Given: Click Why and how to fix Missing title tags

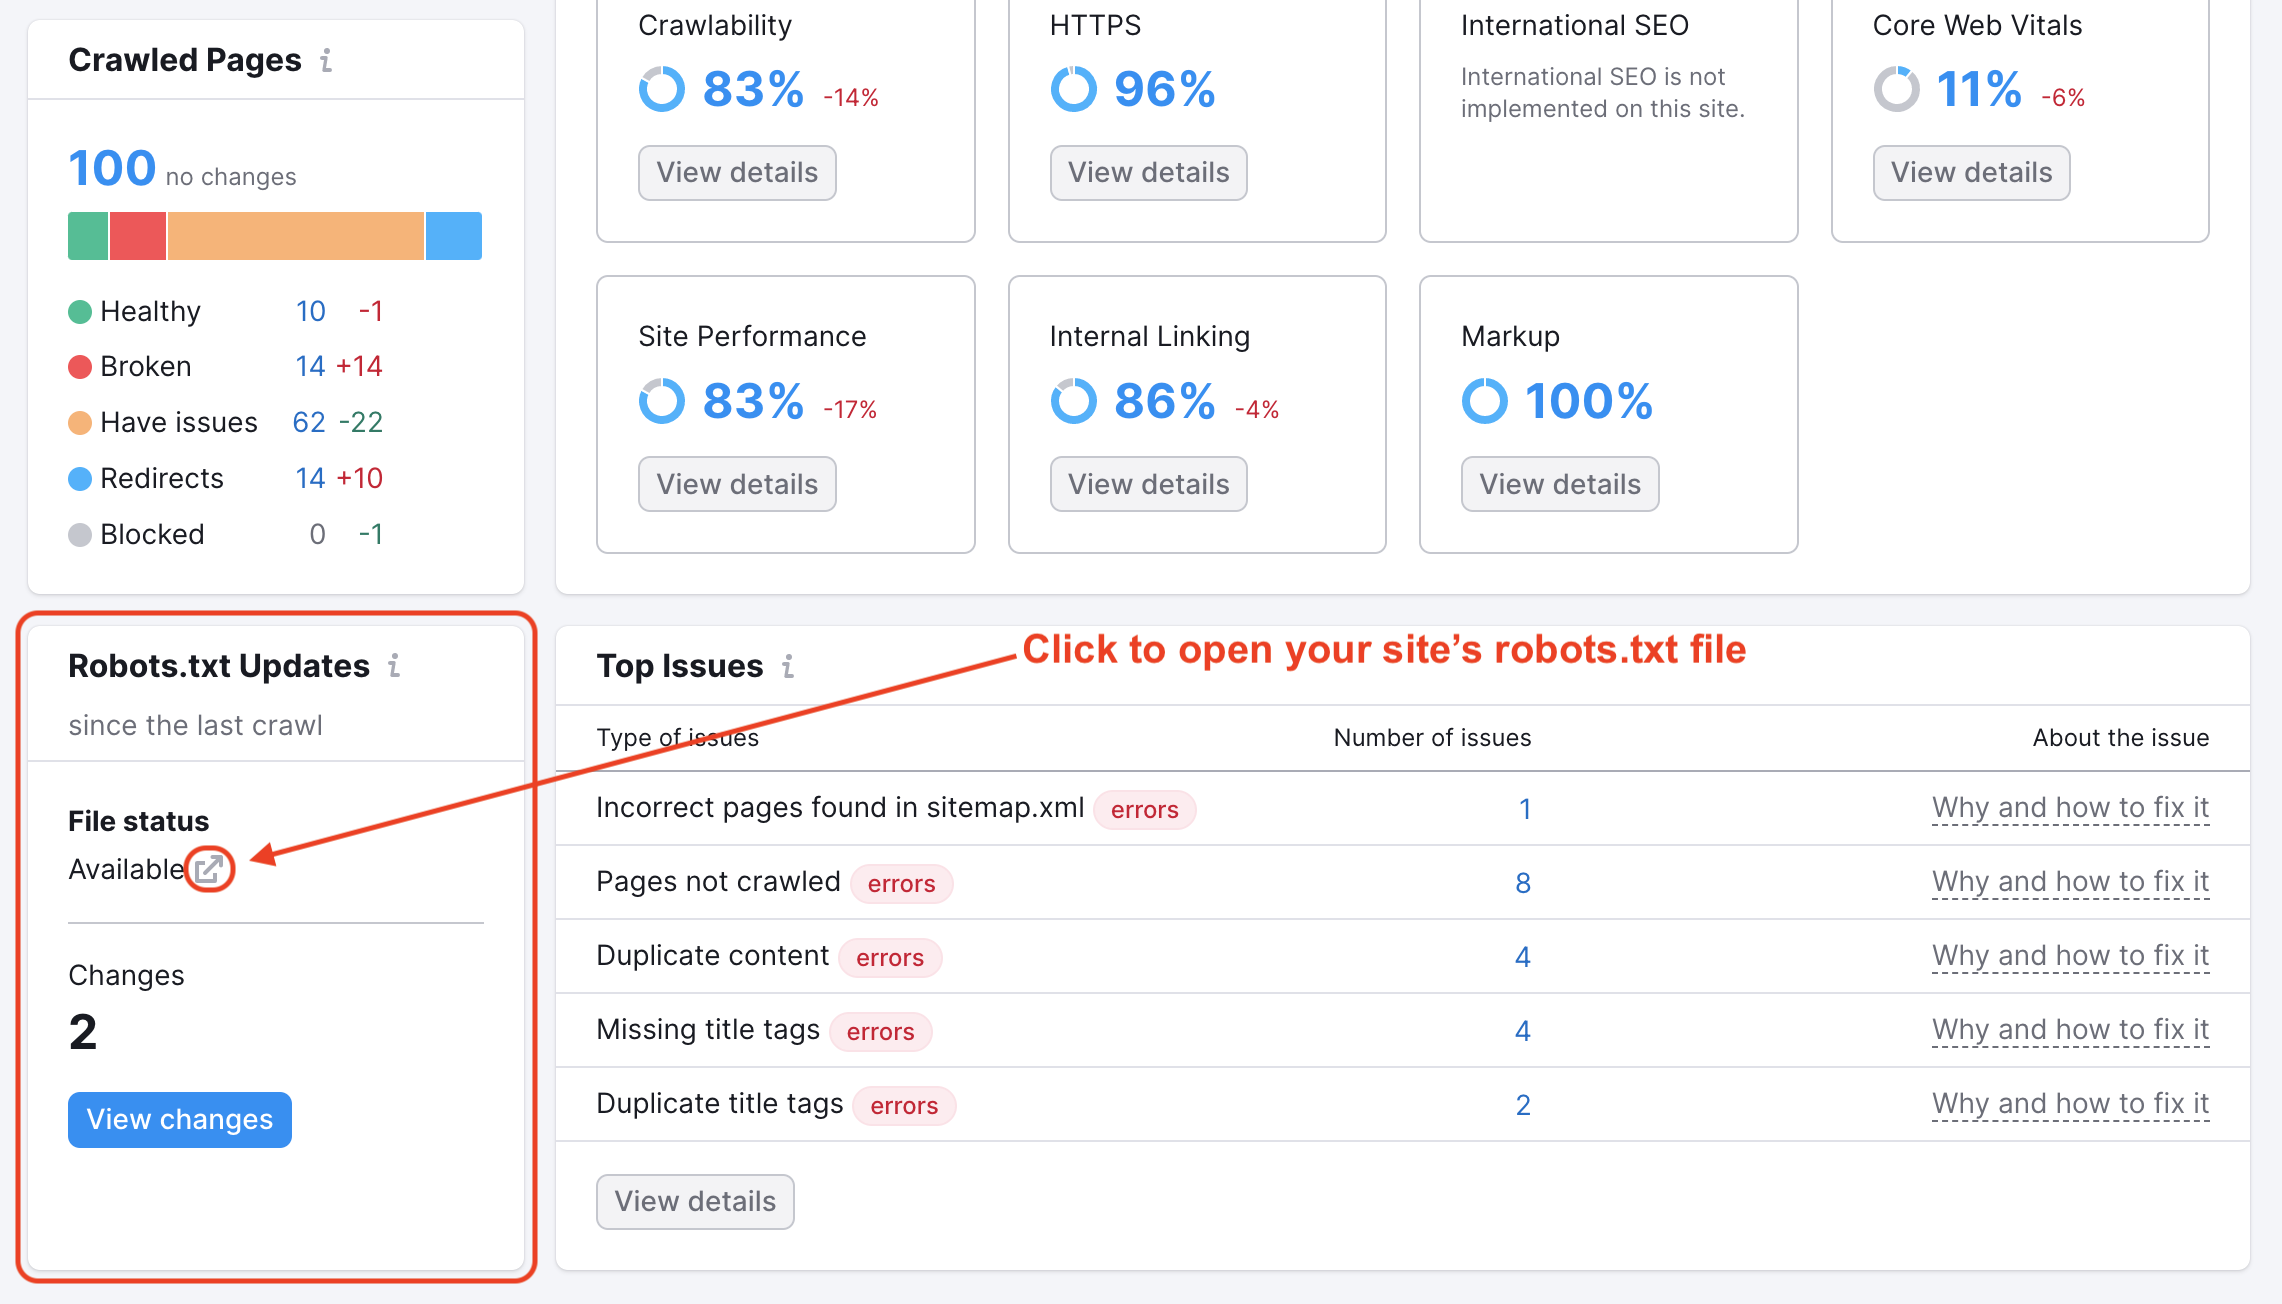Looking at the screenshot, I should coord(2070,1029).
